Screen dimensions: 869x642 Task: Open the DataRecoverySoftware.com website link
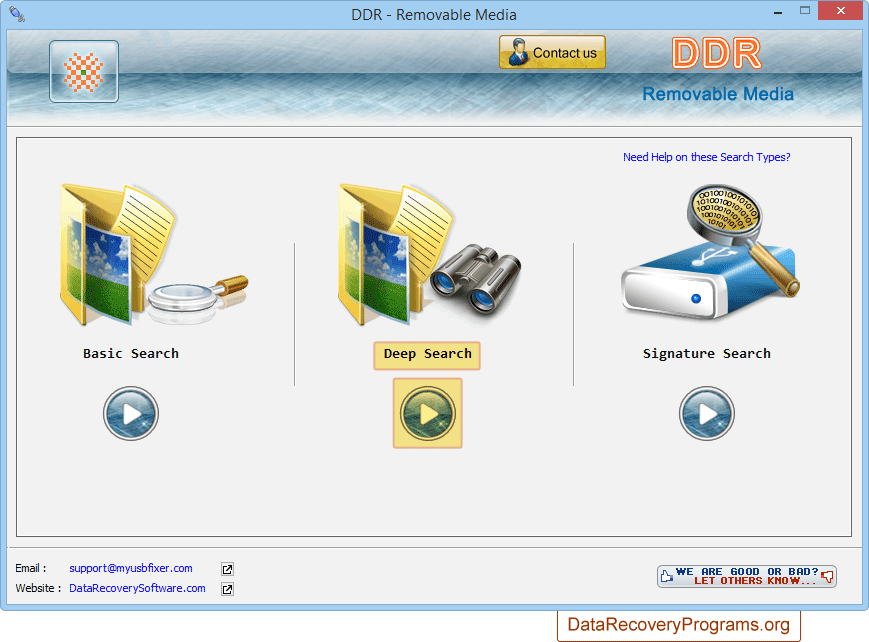(137, 588)
